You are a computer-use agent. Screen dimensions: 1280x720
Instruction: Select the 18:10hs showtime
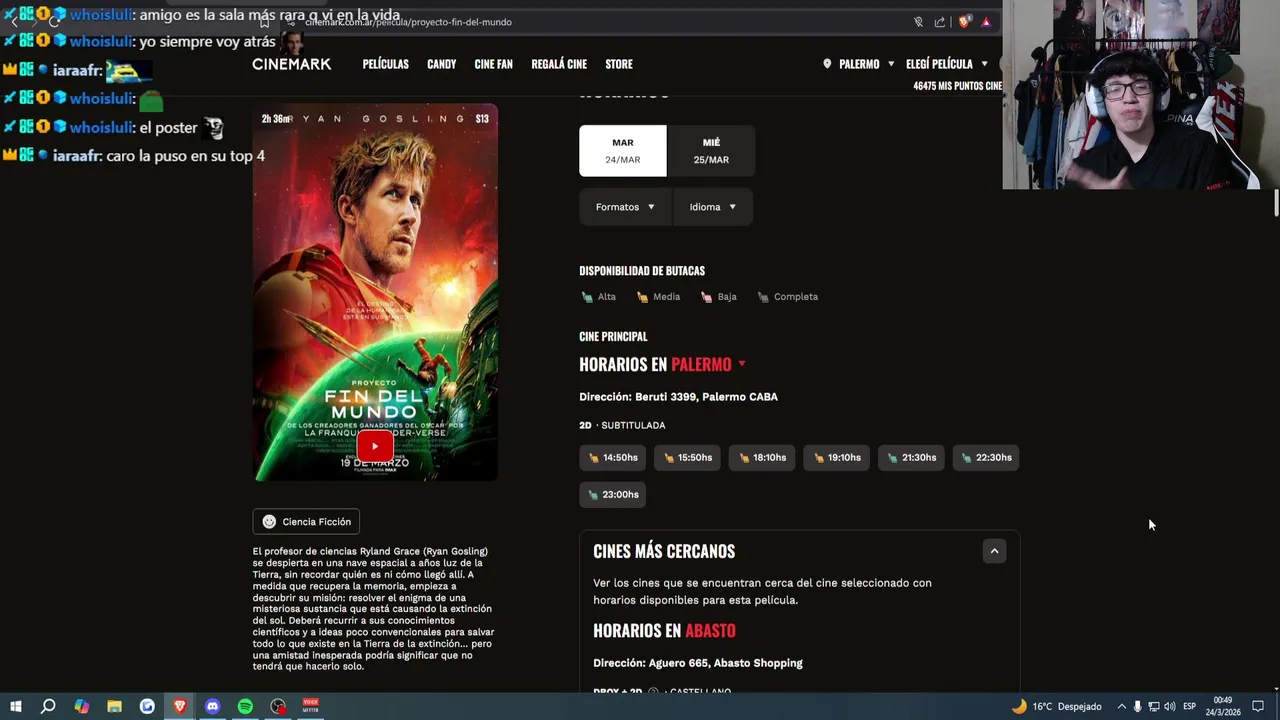pos(762,458)
